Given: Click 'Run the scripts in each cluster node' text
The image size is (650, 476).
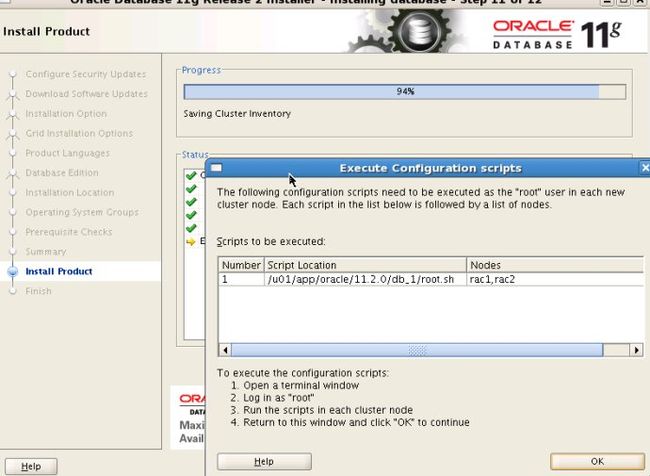Looking at the screenshot, I should coord(328,410).
